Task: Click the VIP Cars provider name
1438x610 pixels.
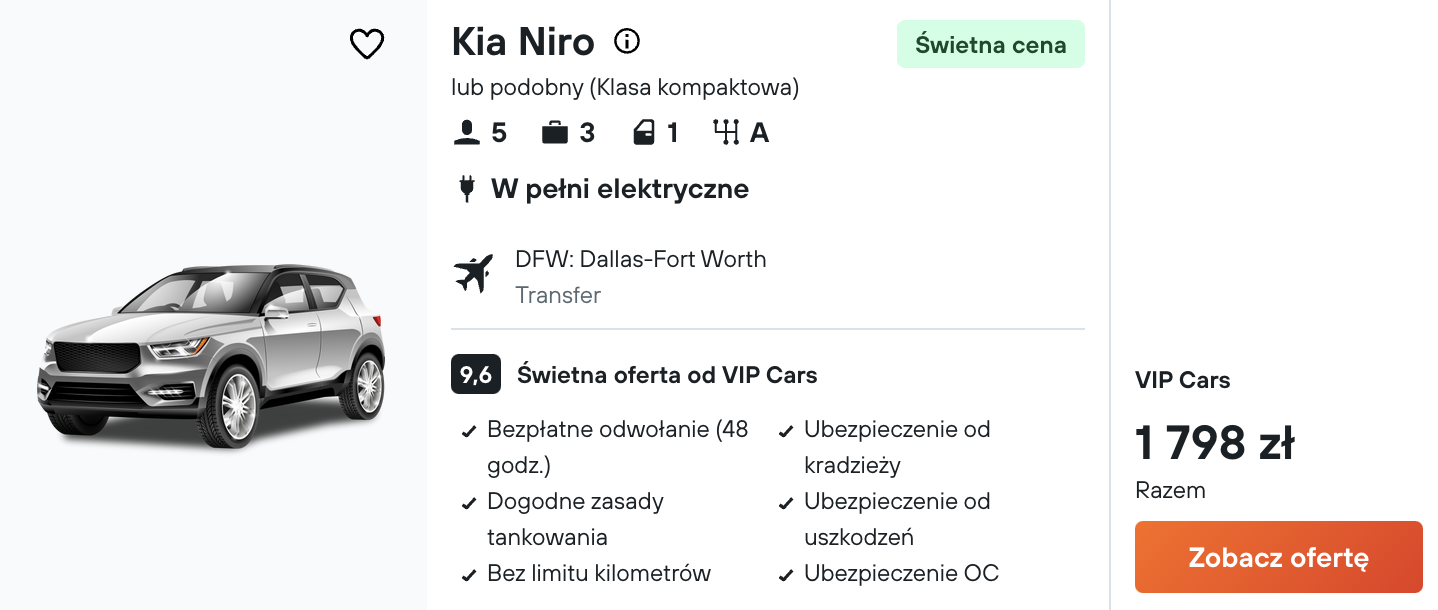Action: tap(1183, 380)
